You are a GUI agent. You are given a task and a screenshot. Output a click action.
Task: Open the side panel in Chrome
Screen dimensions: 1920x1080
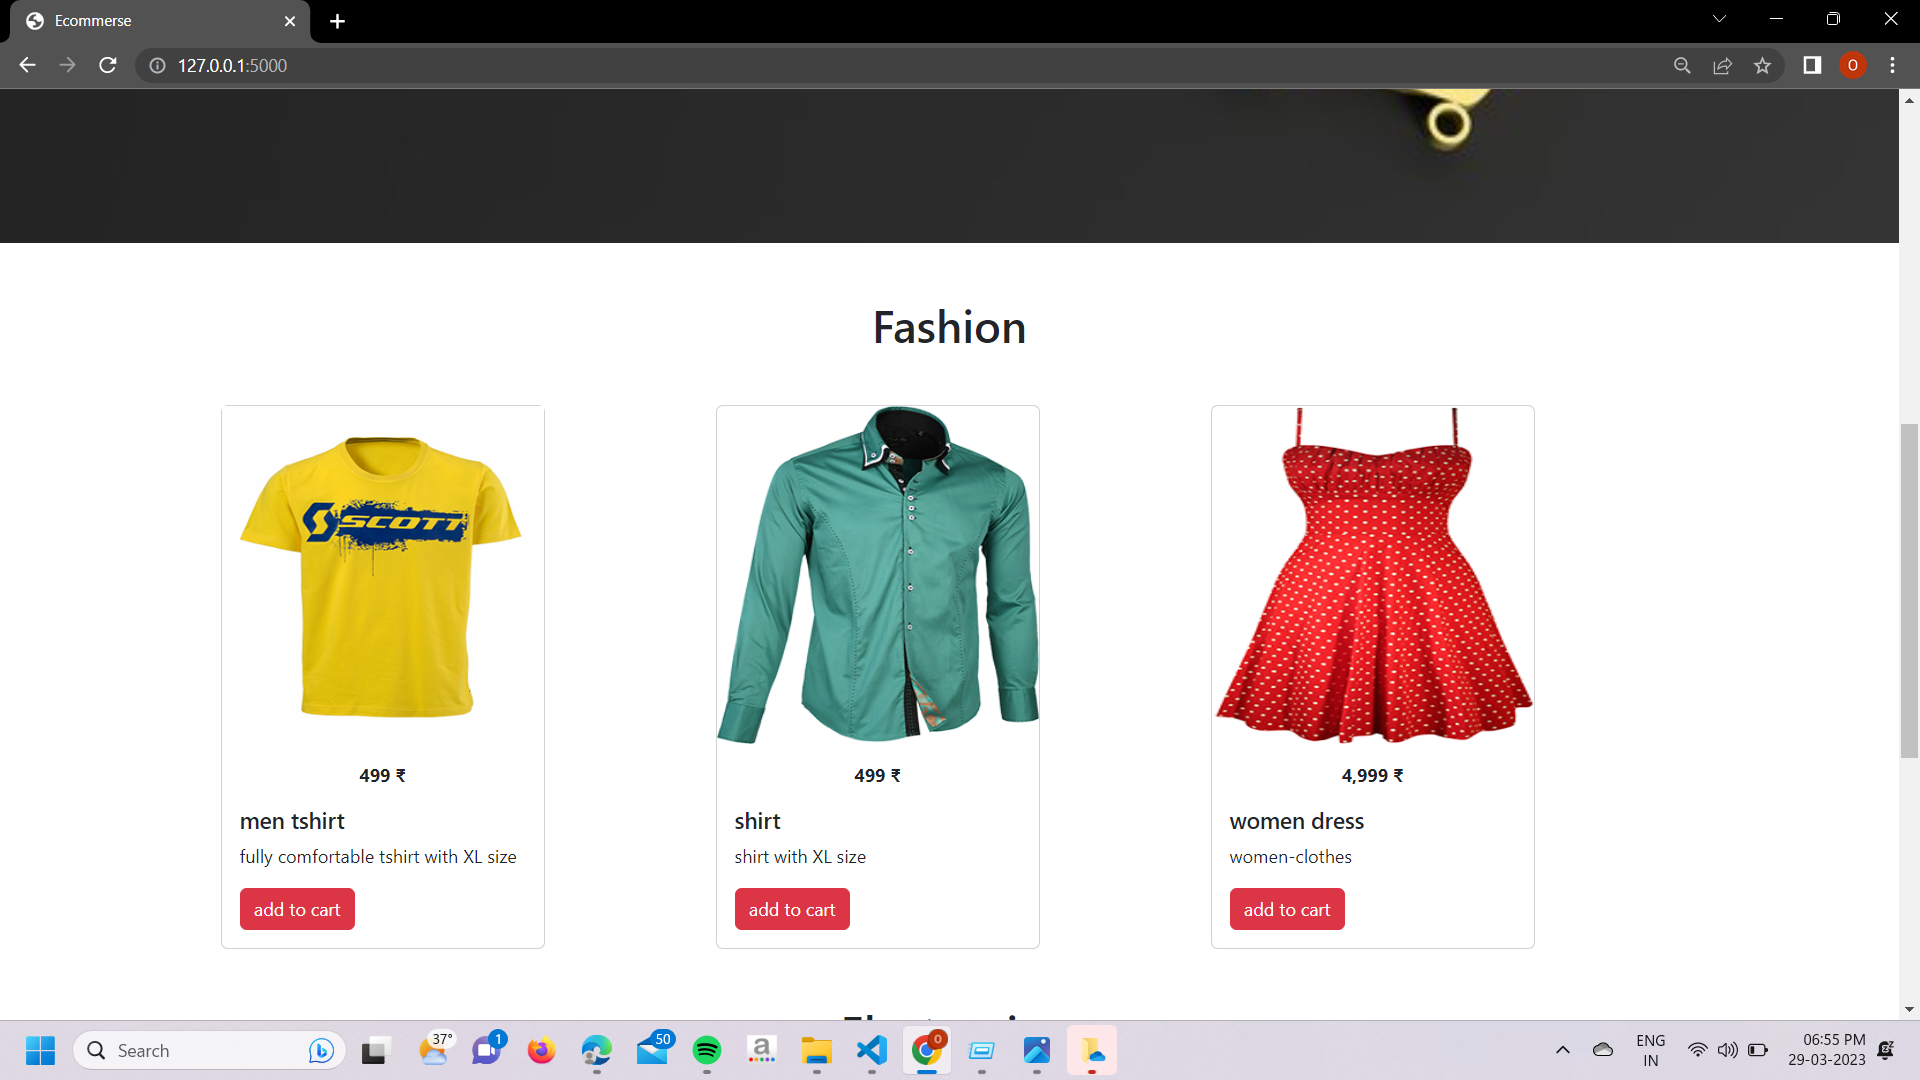tap(1812, 65)
